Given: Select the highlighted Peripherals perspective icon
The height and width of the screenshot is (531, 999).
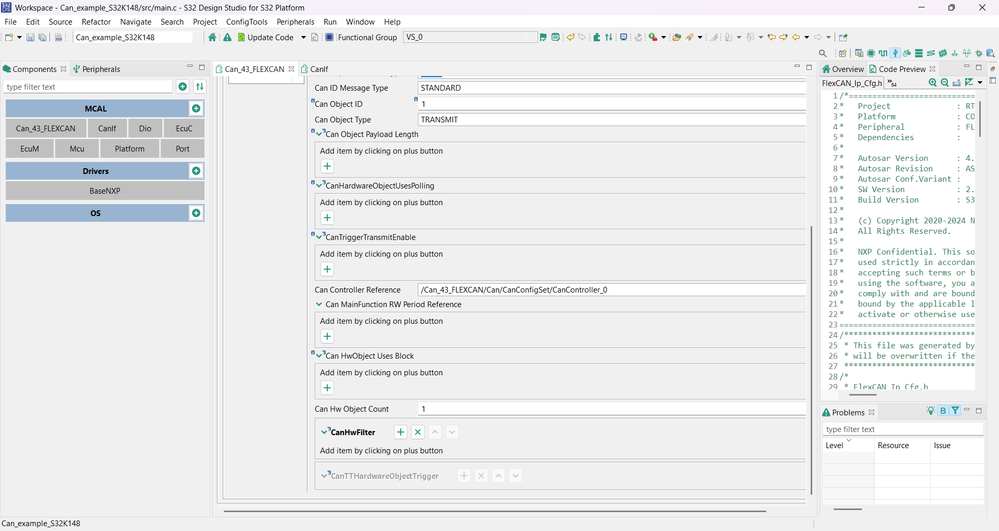Looking at the screenshot, I should pyautogui.click(x=895, y=54).
